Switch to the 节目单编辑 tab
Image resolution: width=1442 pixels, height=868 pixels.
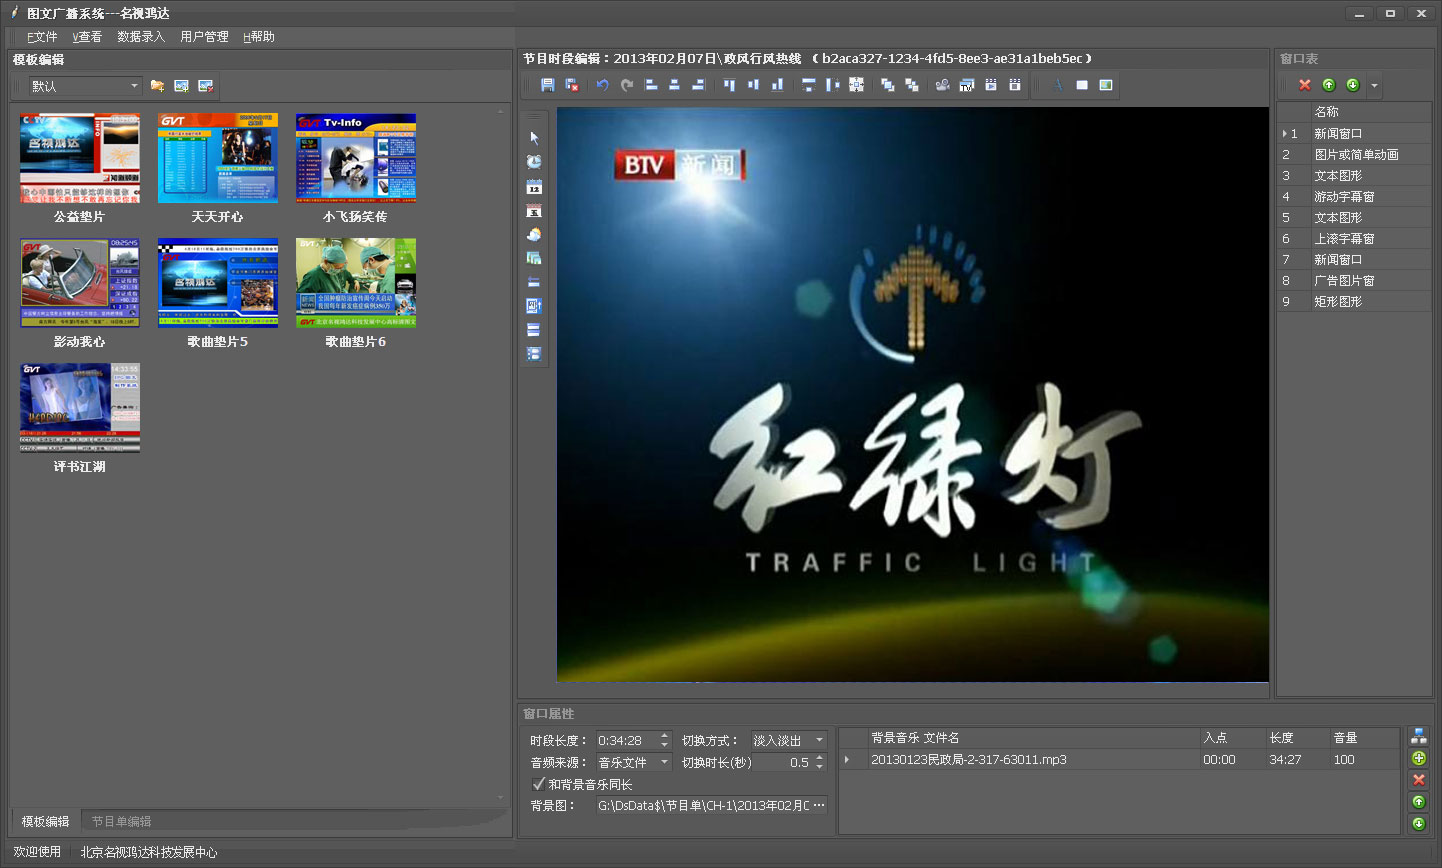[x=121, y=821]
